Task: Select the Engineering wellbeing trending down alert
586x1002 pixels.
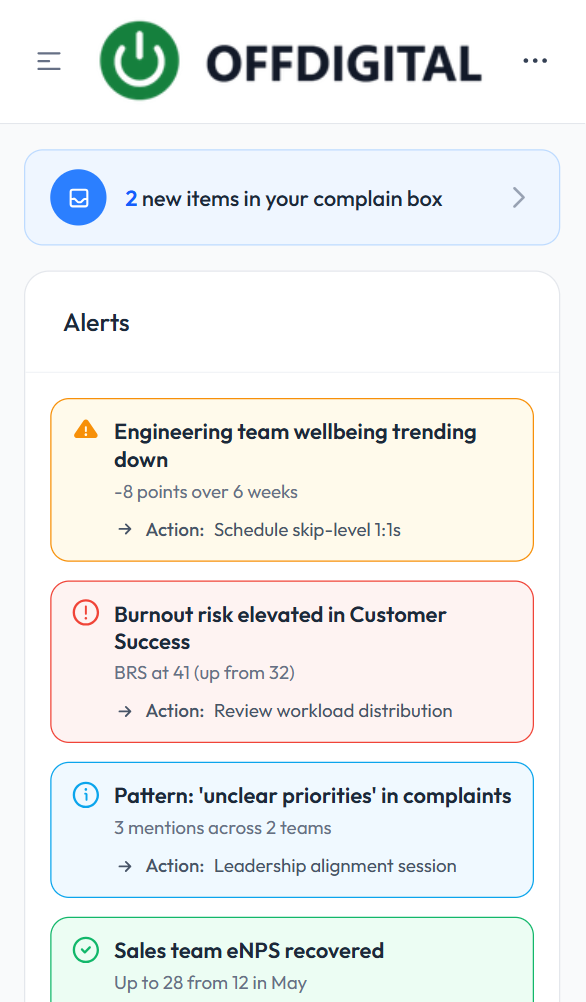Action: click(291, 479)
